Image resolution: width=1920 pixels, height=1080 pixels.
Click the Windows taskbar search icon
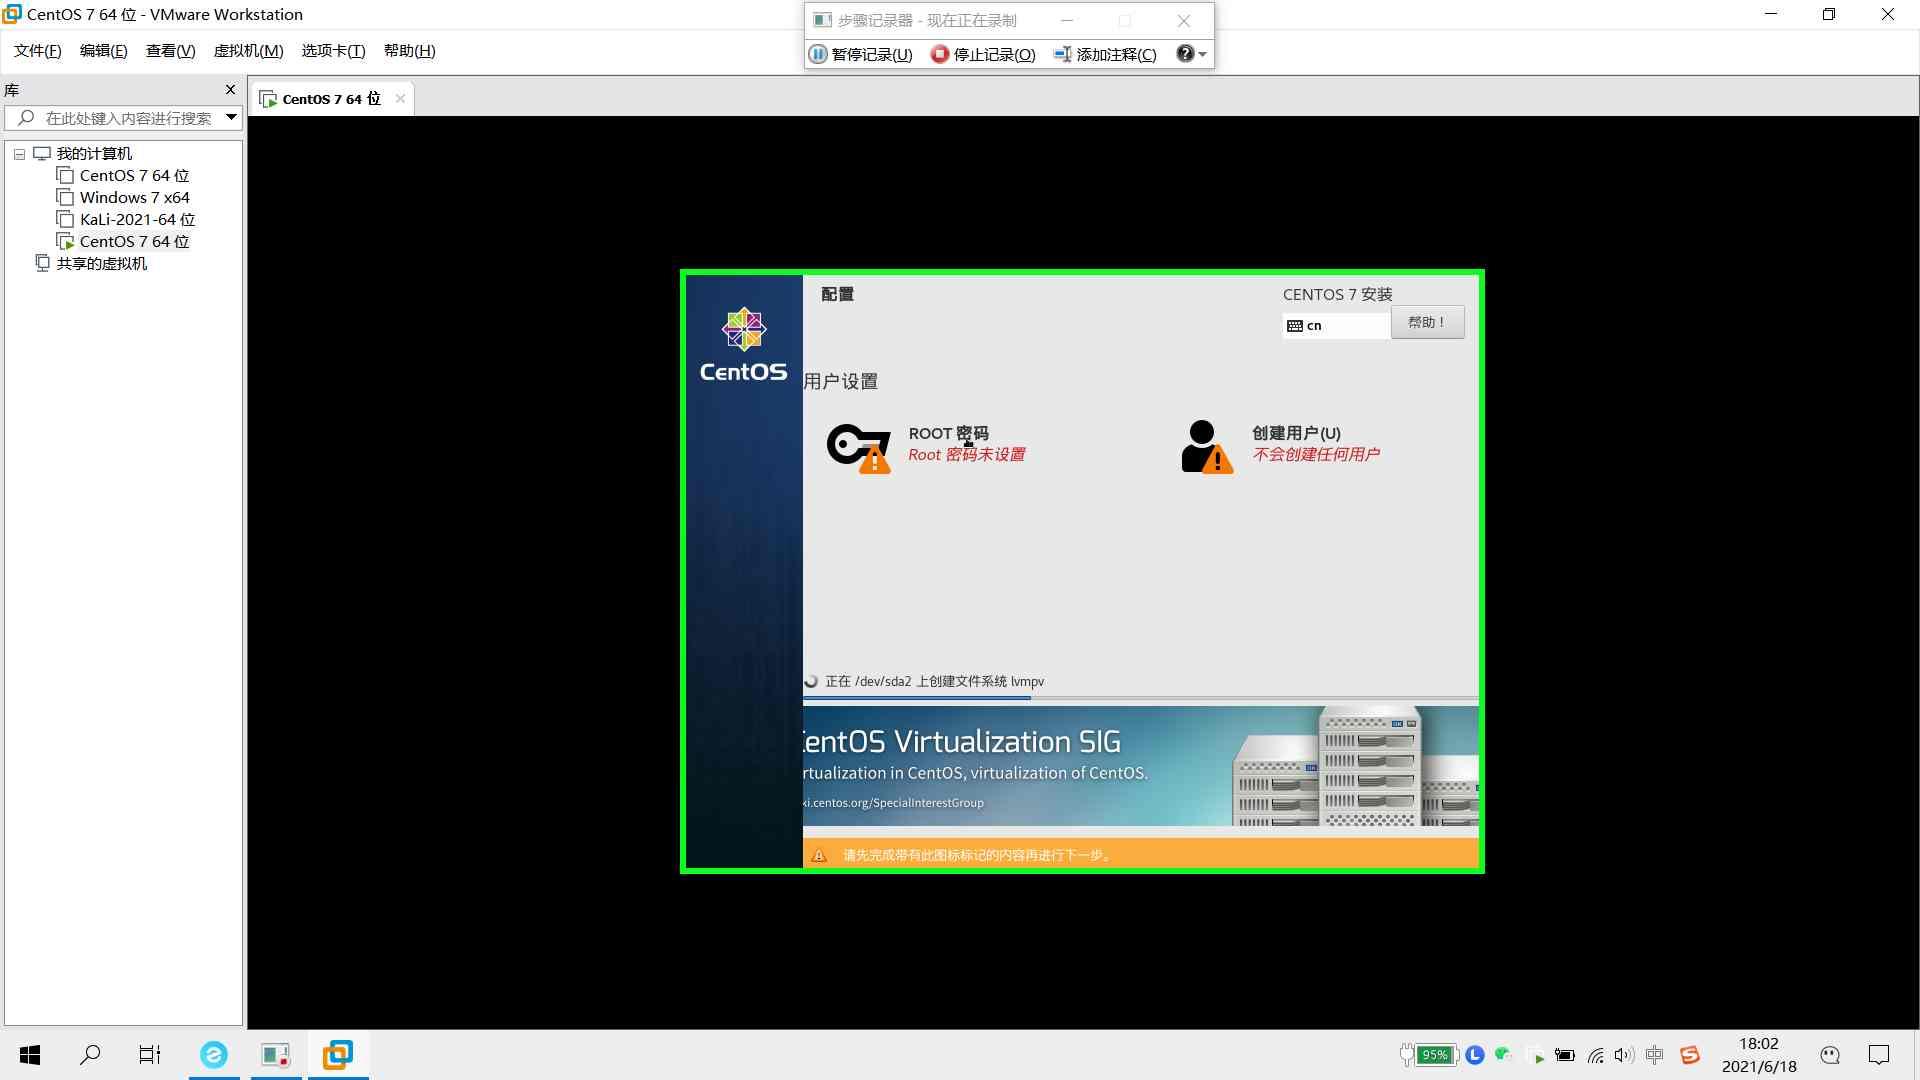coord(90,1054)
